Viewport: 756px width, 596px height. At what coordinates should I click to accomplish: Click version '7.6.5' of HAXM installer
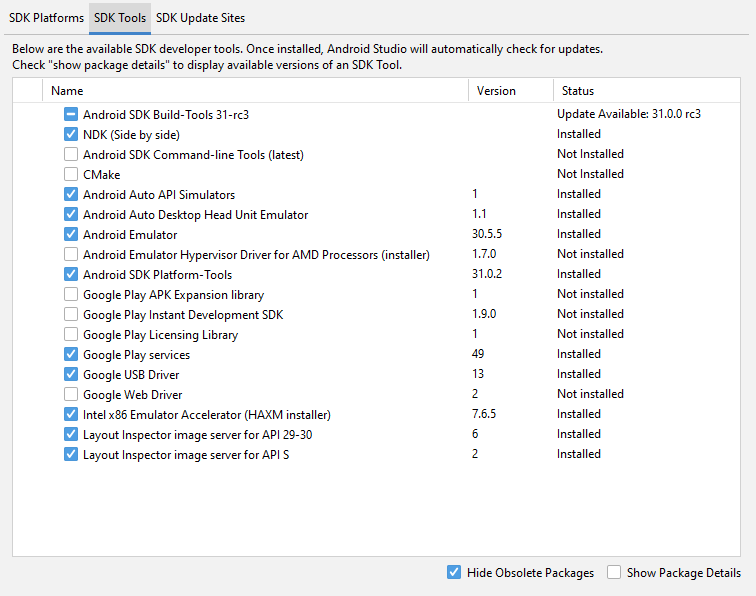484,414
